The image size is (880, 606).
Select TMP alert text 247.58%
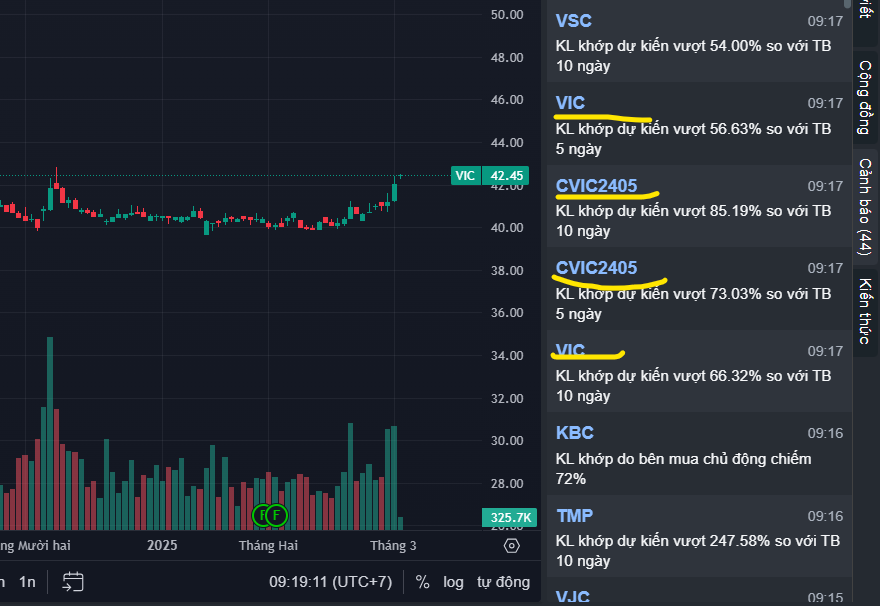739,541
